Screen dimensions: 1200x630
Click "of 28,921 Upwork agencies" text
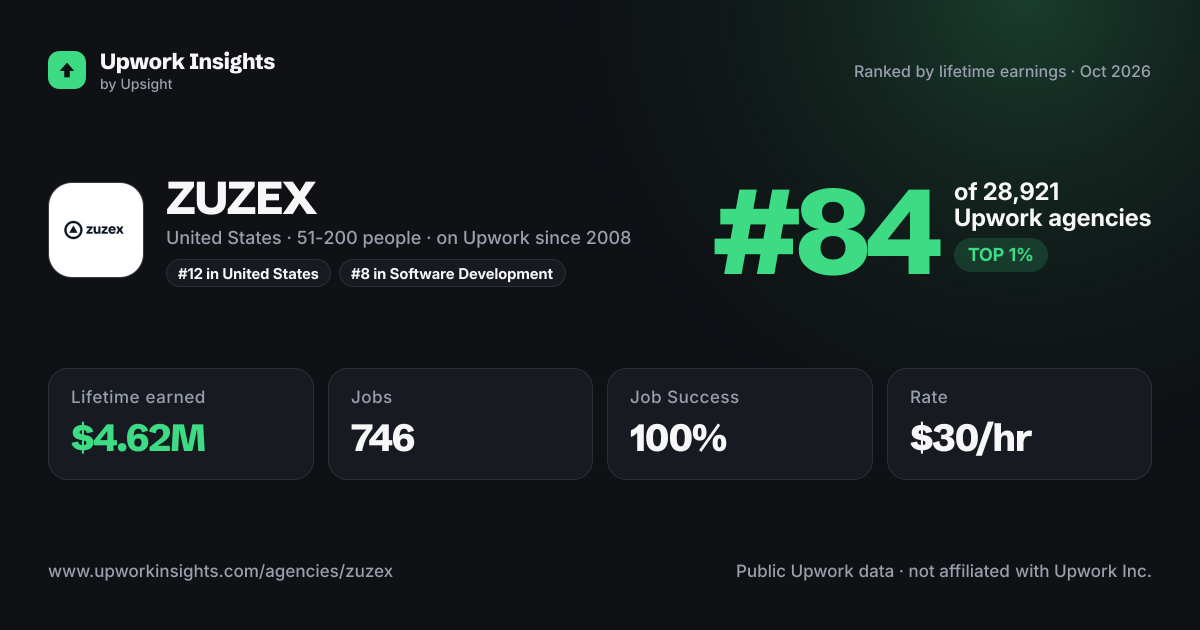1052,205
